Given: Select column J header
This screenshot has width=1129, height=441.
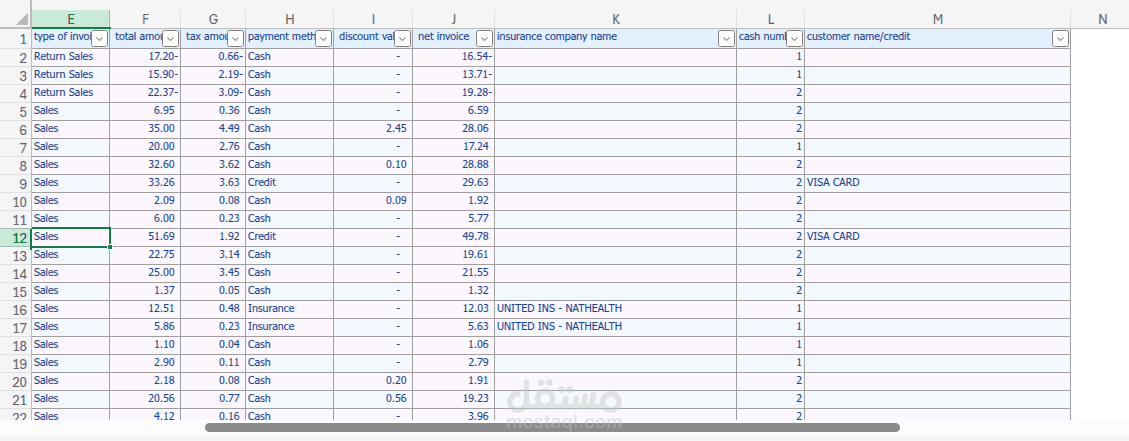Looking at the screenshot, I should [x=454, y=19].
